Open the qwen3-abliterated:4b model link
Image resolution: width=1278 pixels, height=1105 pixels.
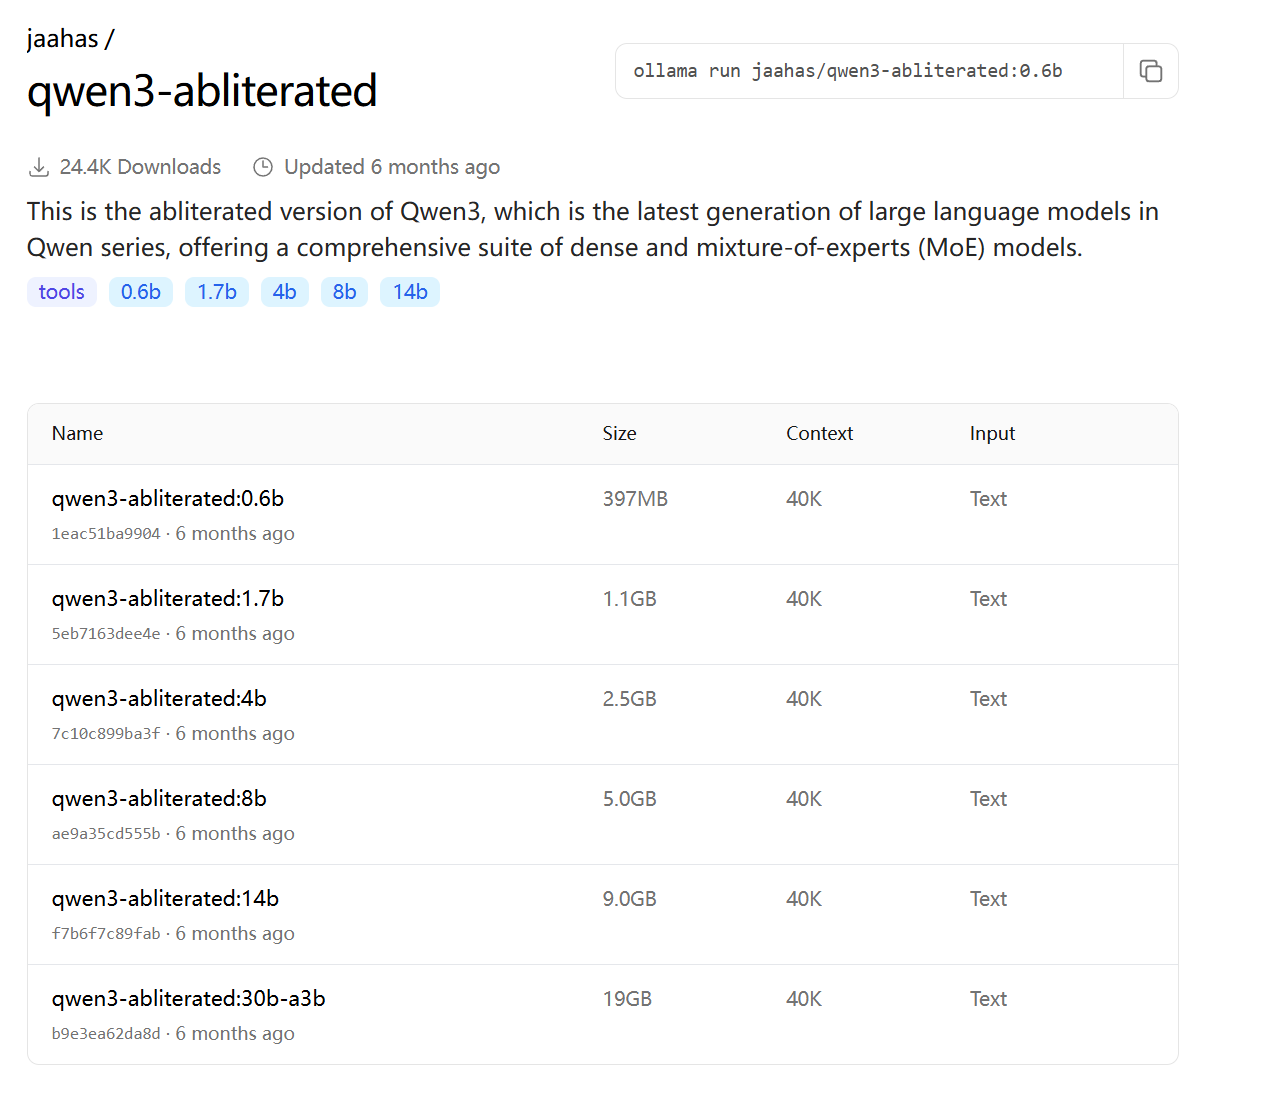click(159, 699)
